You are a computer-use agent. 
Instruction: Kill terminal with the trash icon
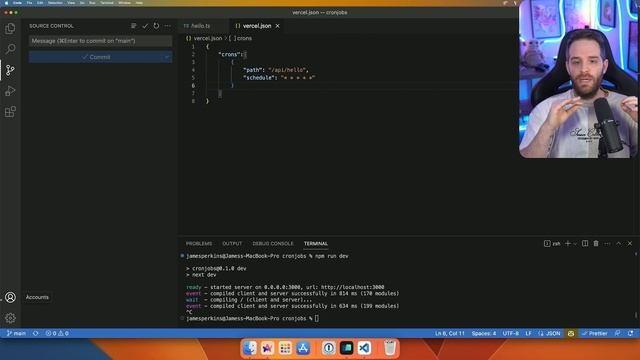coord(596,243)
